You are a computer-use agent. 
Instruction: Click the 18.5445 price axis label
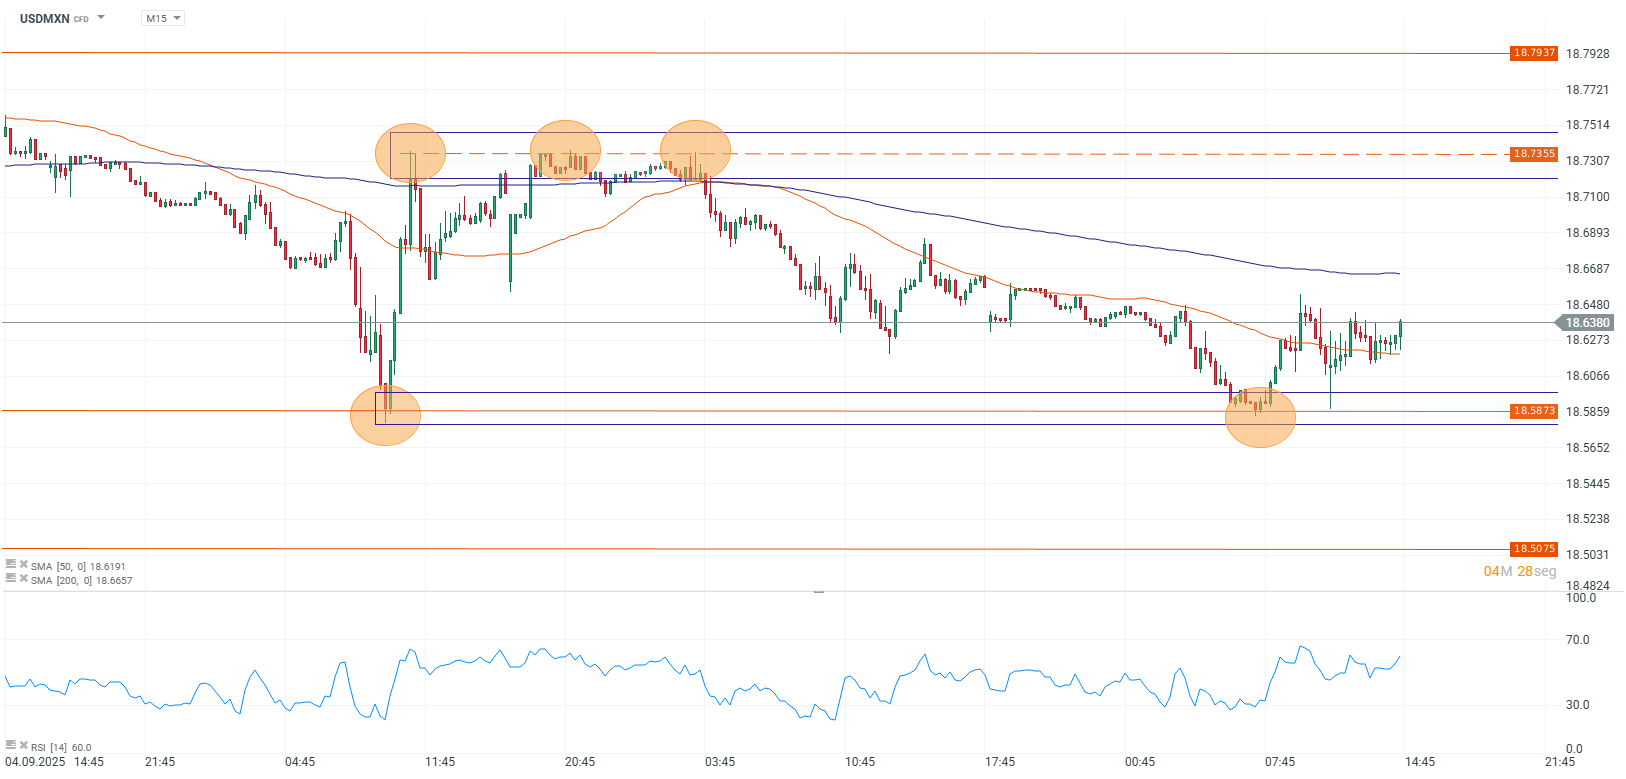tap(1588, 484)
